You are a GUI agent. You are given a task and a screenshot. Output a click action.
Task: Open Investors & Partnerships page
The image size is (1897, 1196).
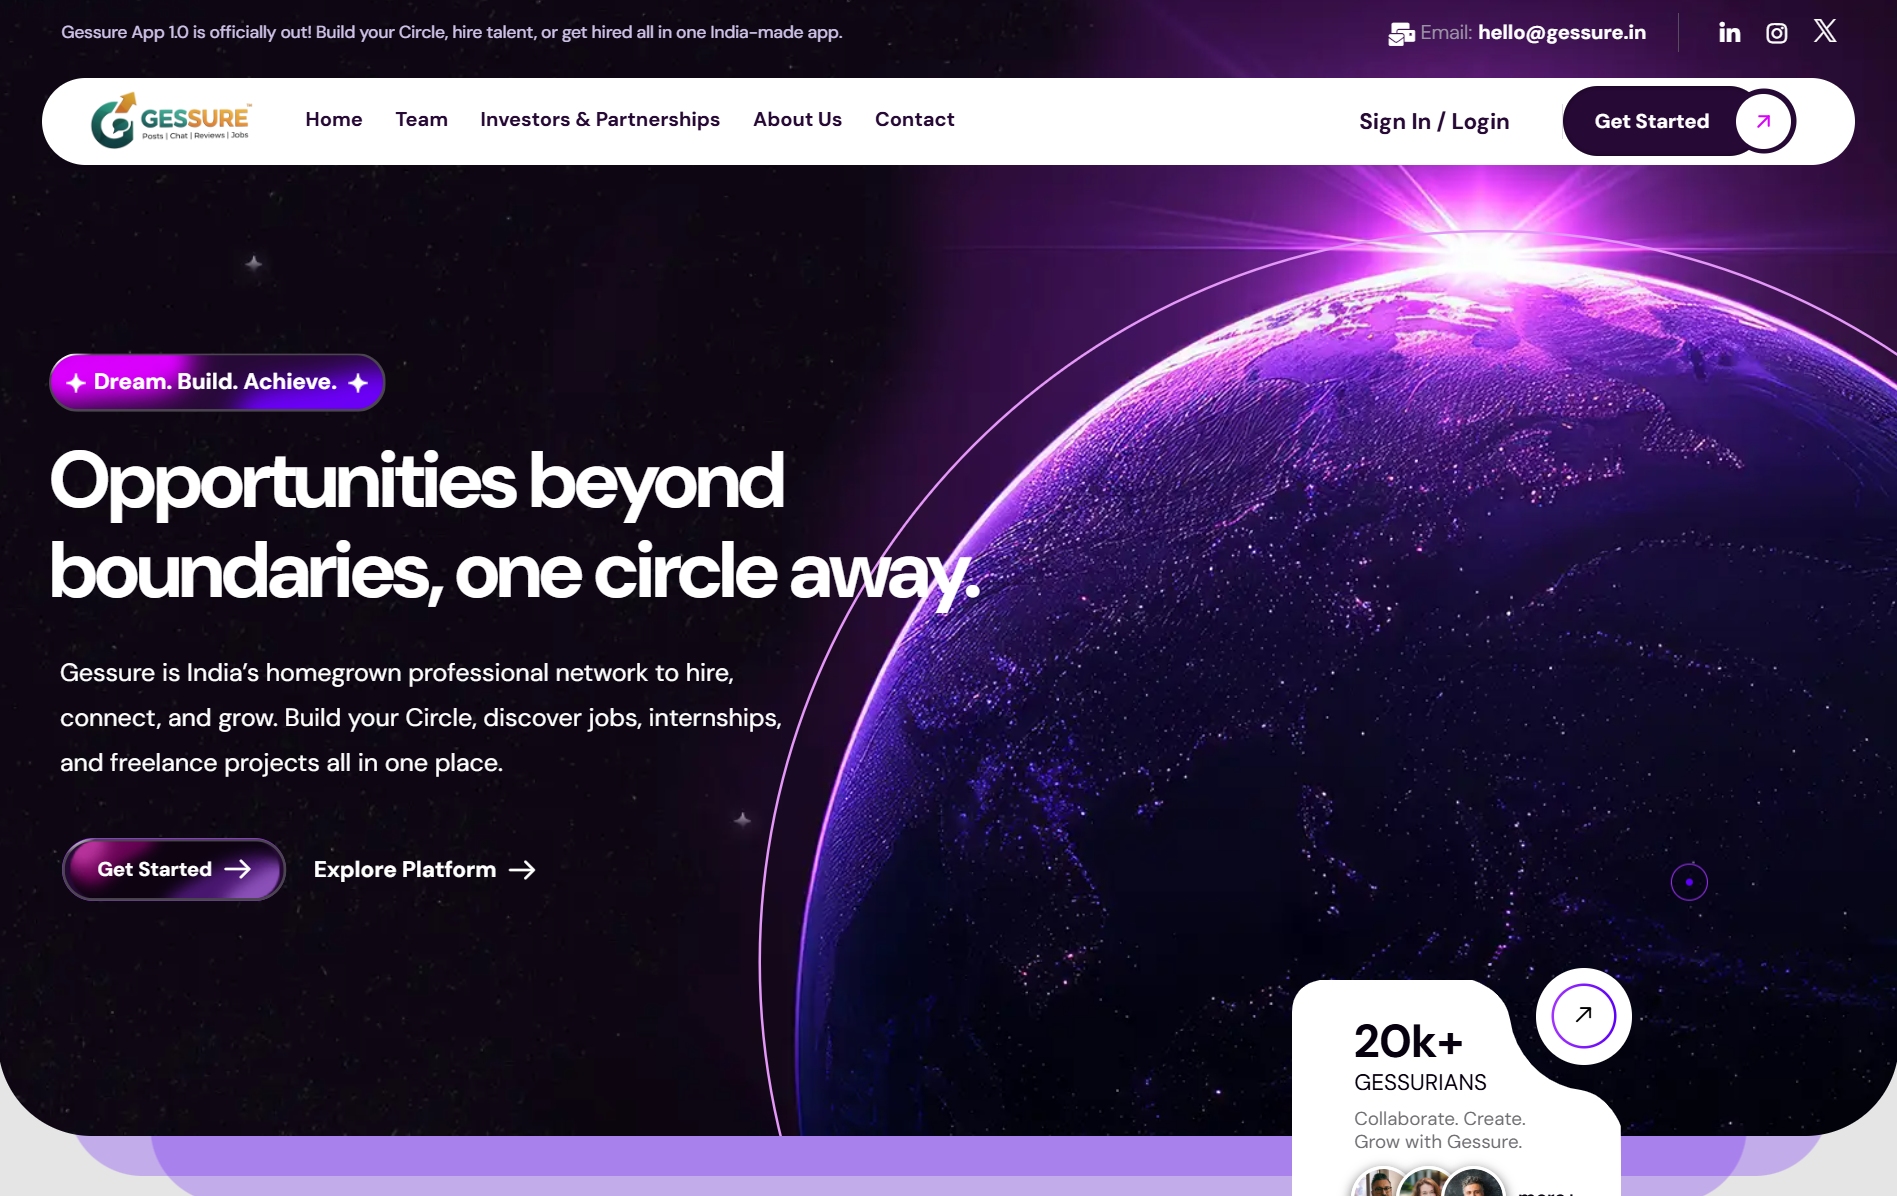600,119
